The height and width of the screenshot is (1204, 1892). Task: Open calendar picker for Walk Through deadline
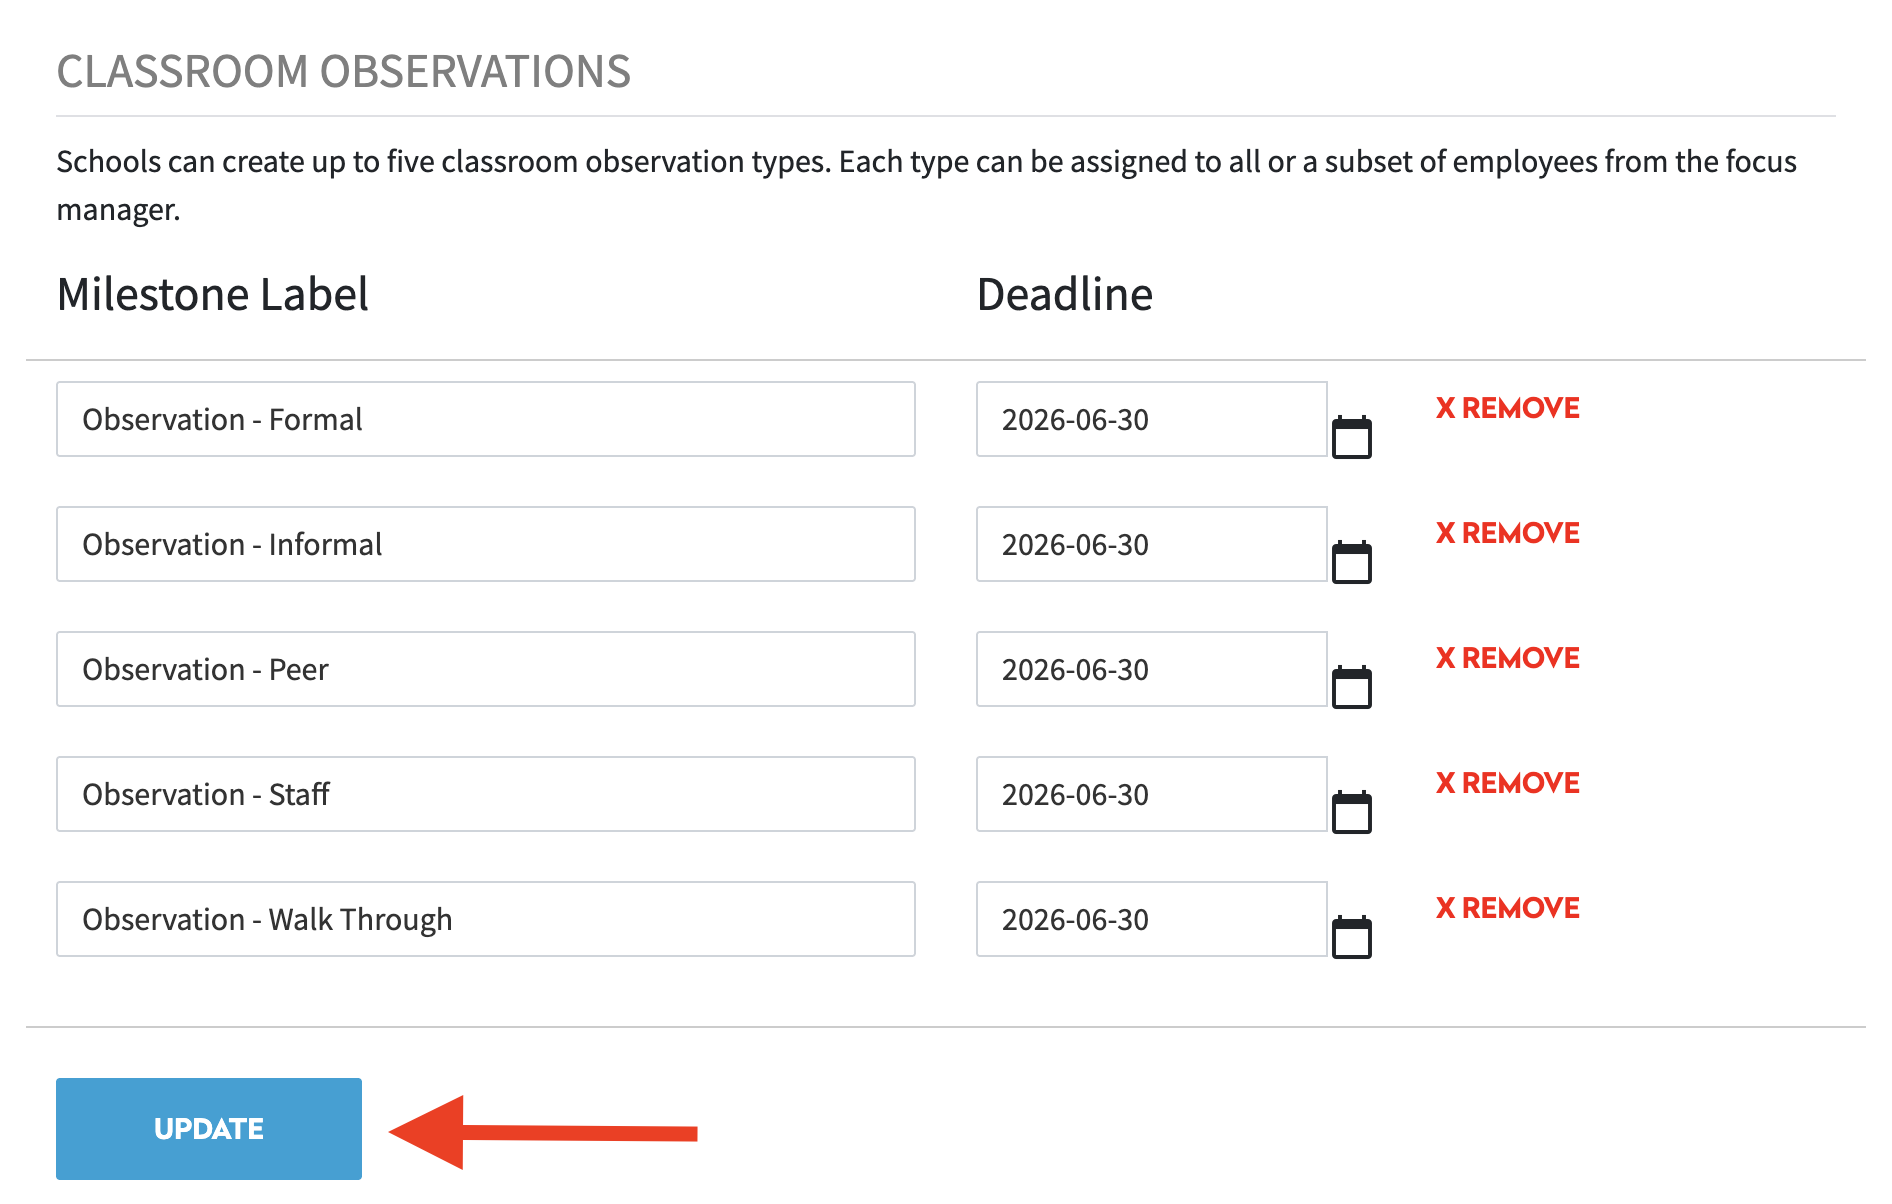point(1351,938)
